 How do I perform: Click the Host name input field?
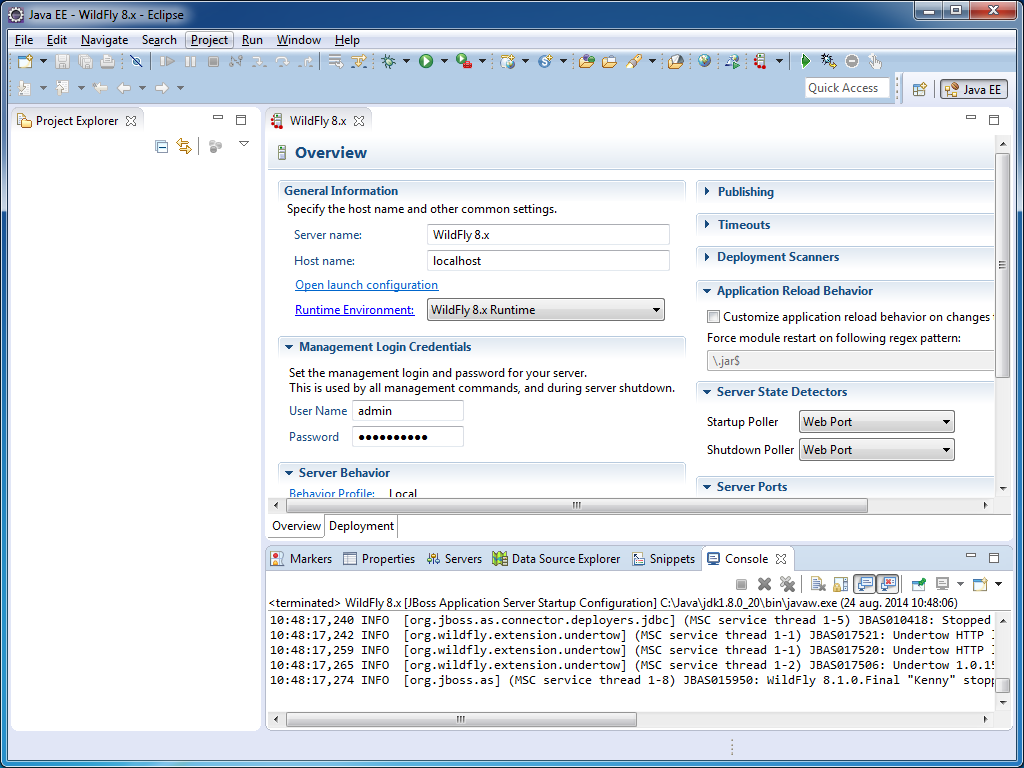[549, 261]
